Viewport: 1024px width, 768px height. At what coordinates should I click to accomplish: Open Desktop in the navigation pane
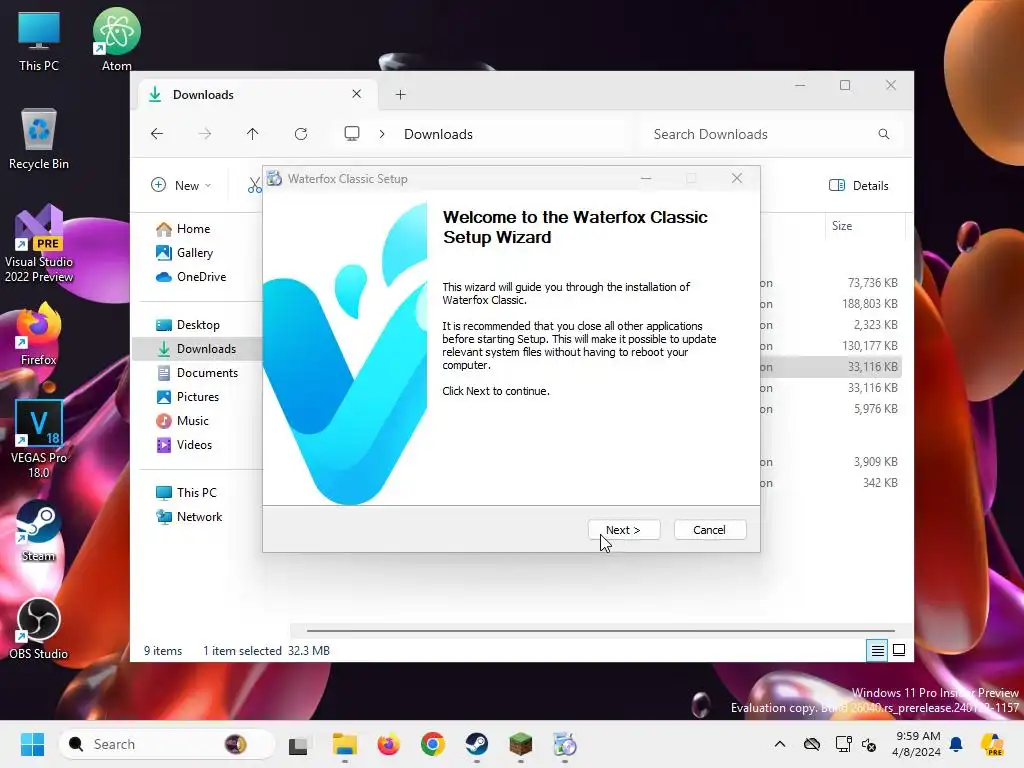[198, 325]
